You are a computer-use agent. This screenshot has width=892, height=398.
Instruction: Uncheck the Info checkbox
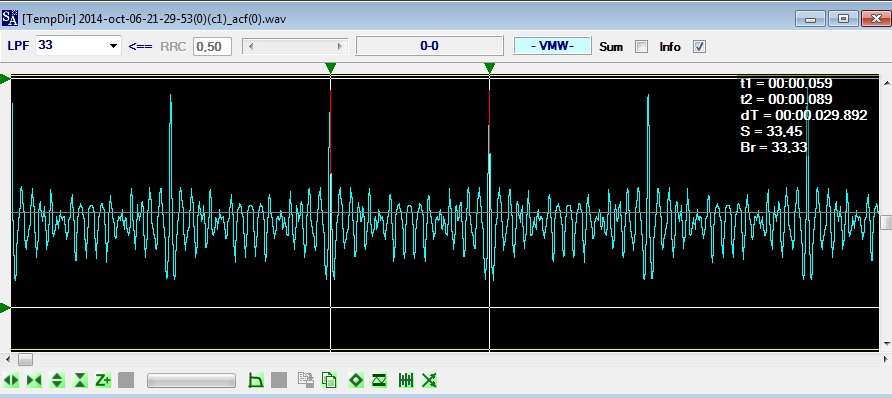(x=699, y=47)
